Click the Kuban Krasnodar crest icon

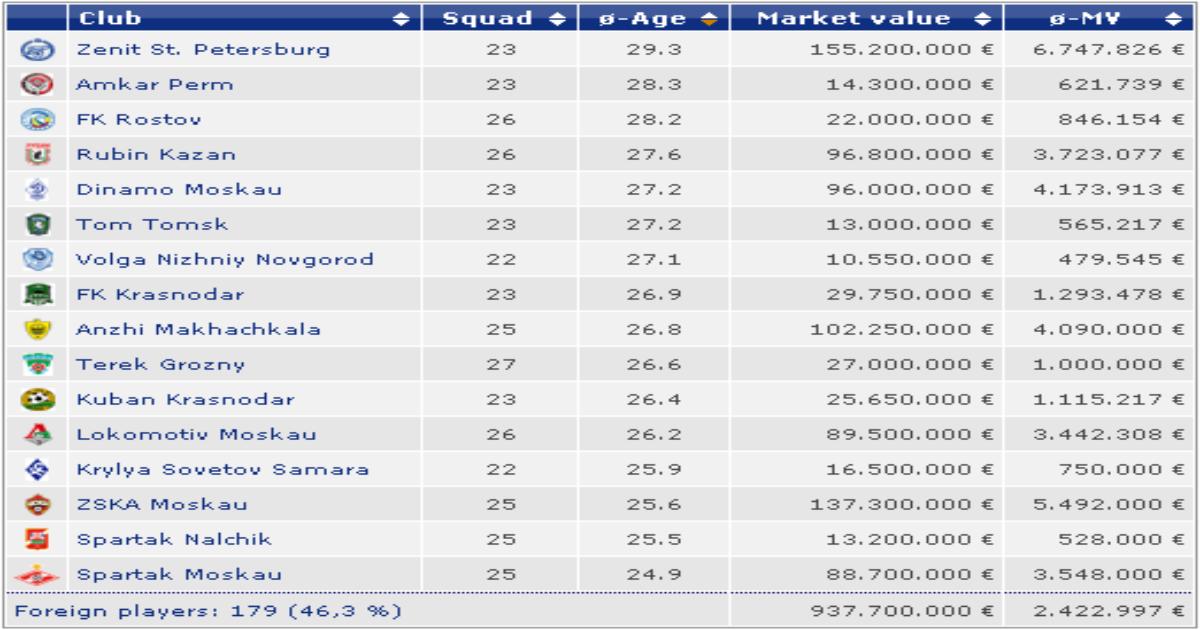pos(30,400)
